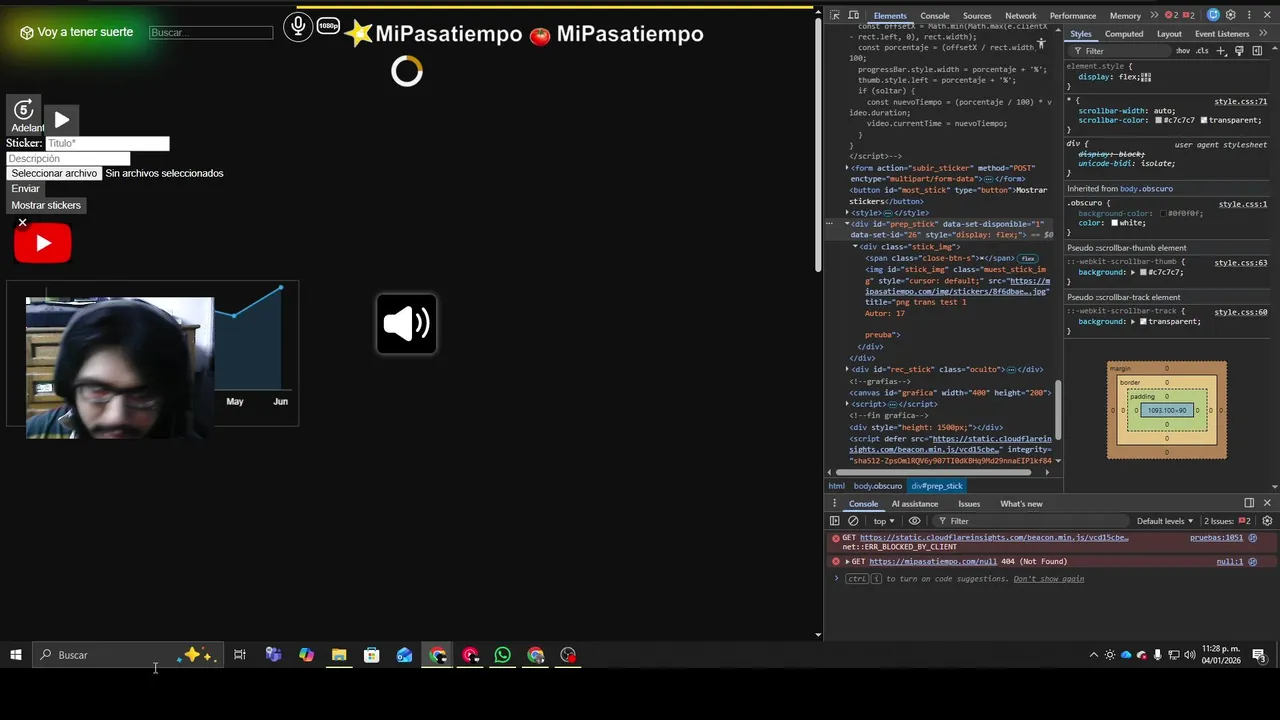Click the large speaker volume icon
The image size is (1280, 720).
coord(406,324)
